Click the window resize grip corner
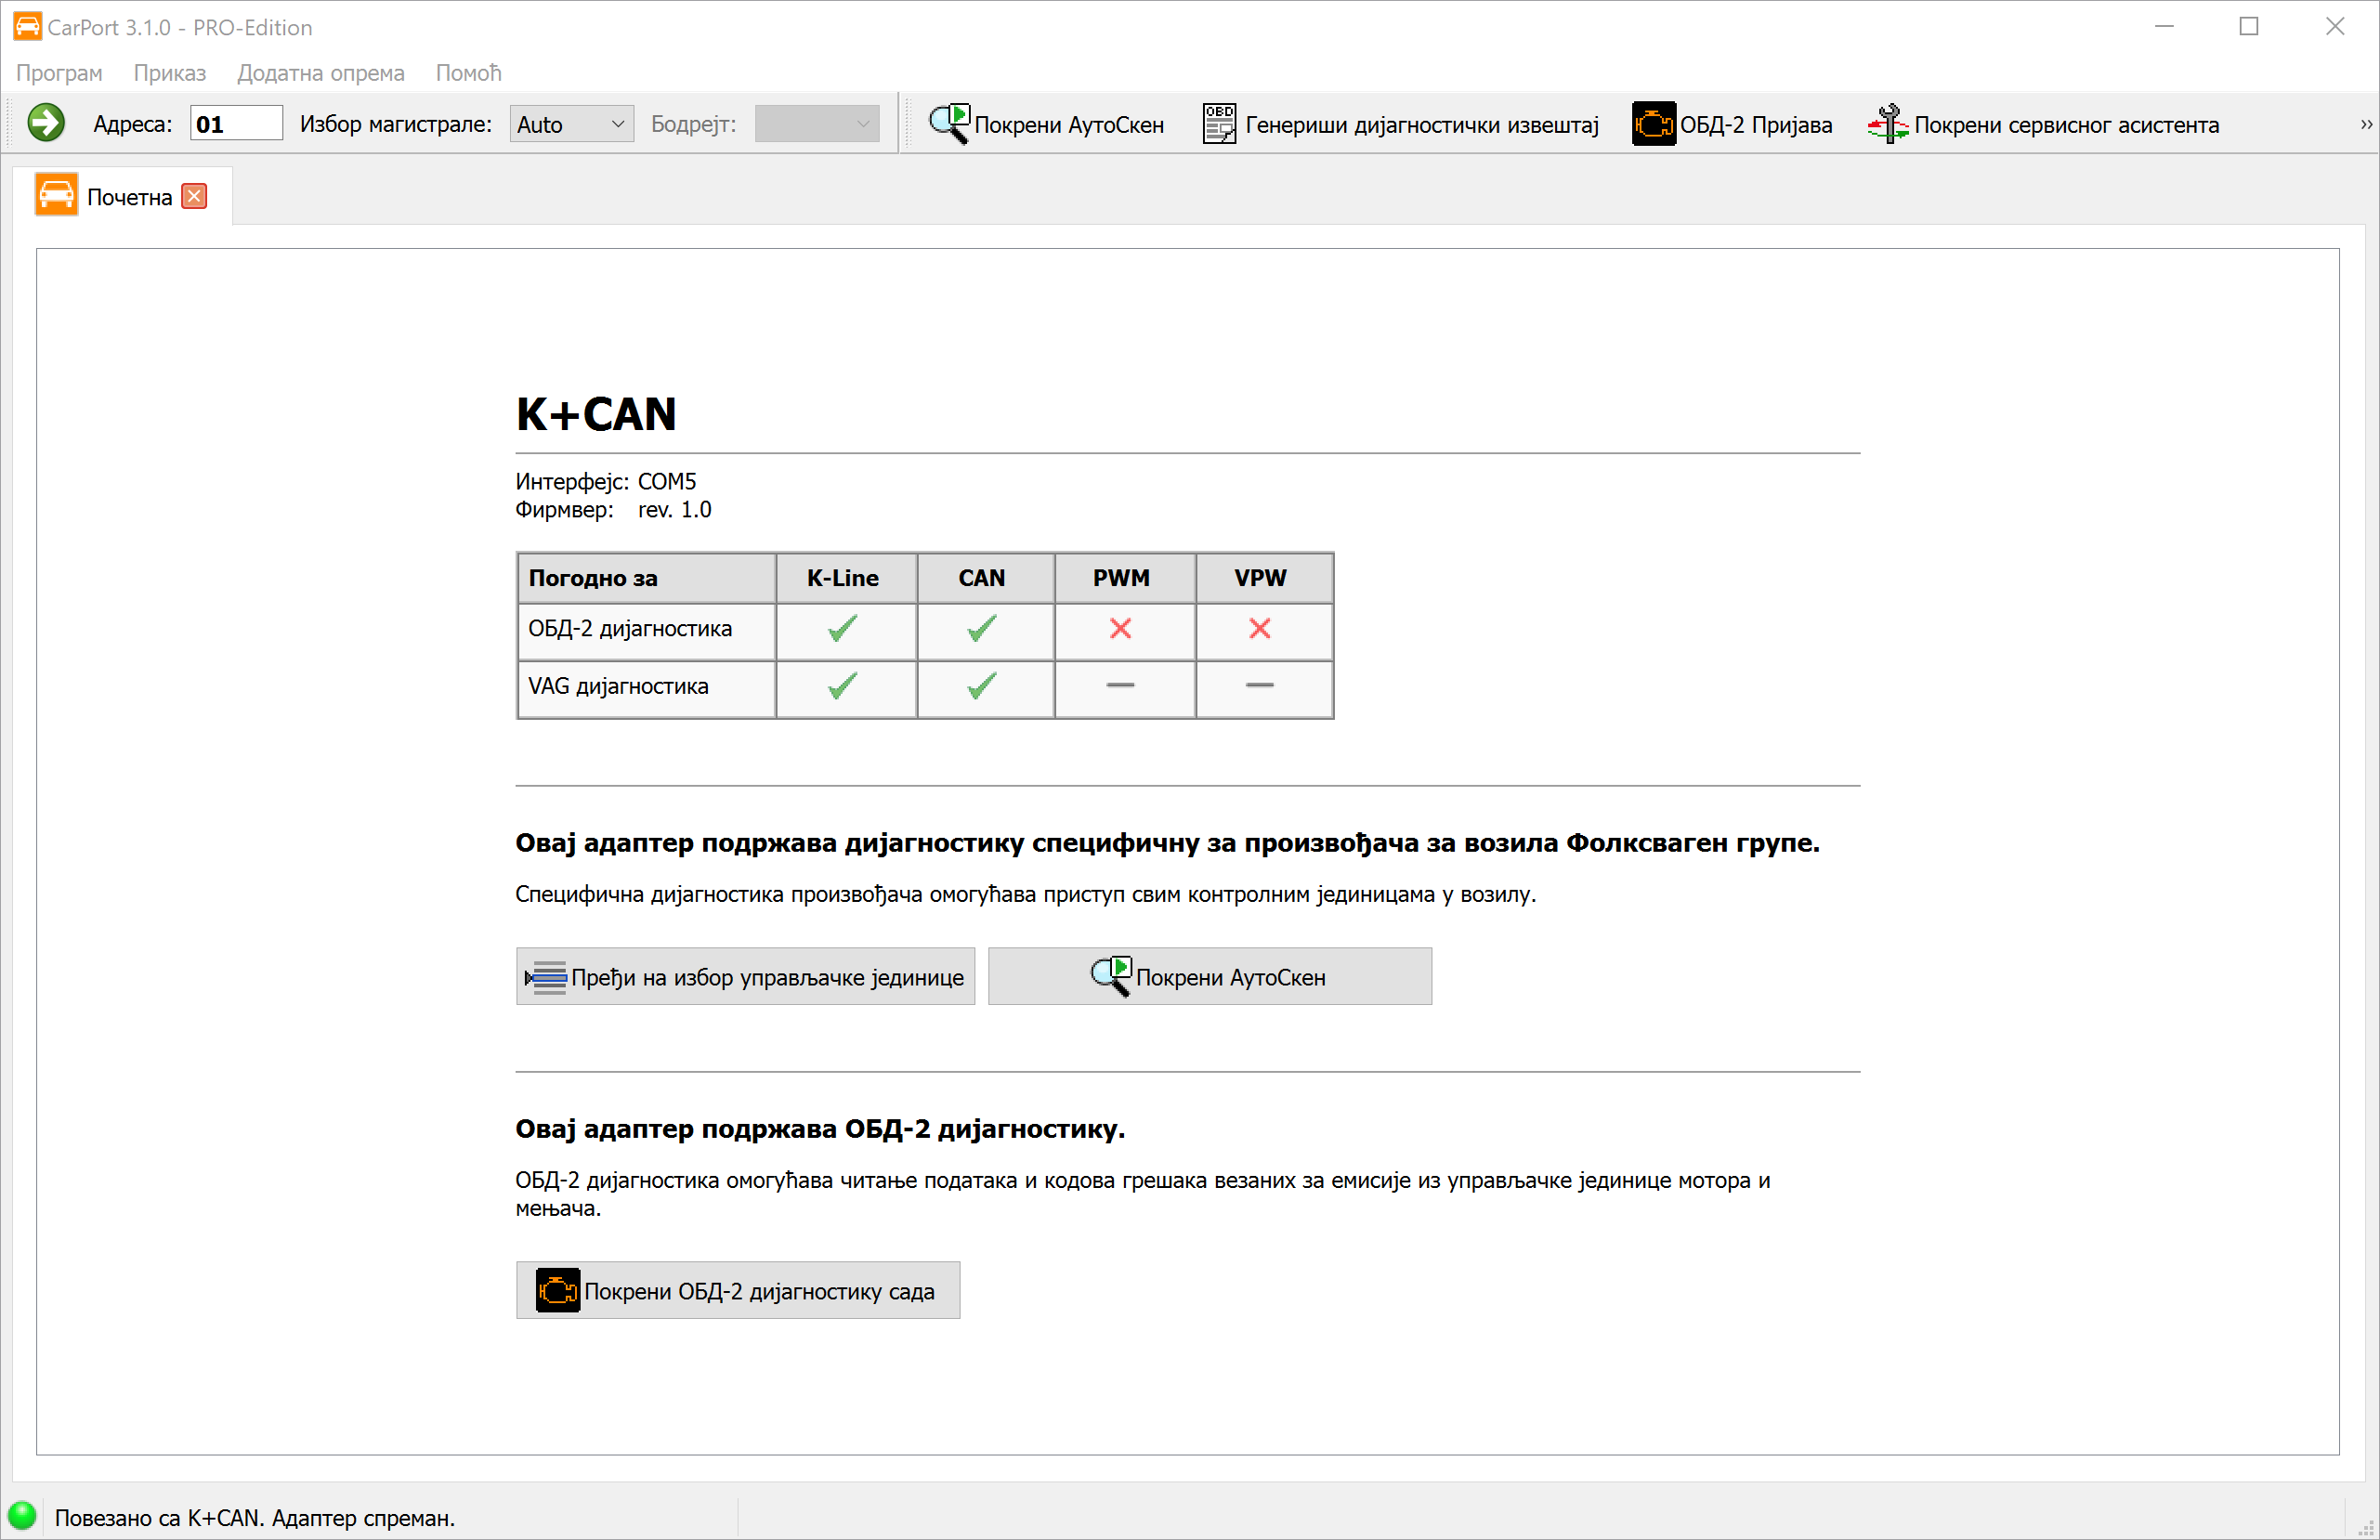Image resolution: width=2380 pixels, height=1540 pixels. [x=2367, y=1529]
